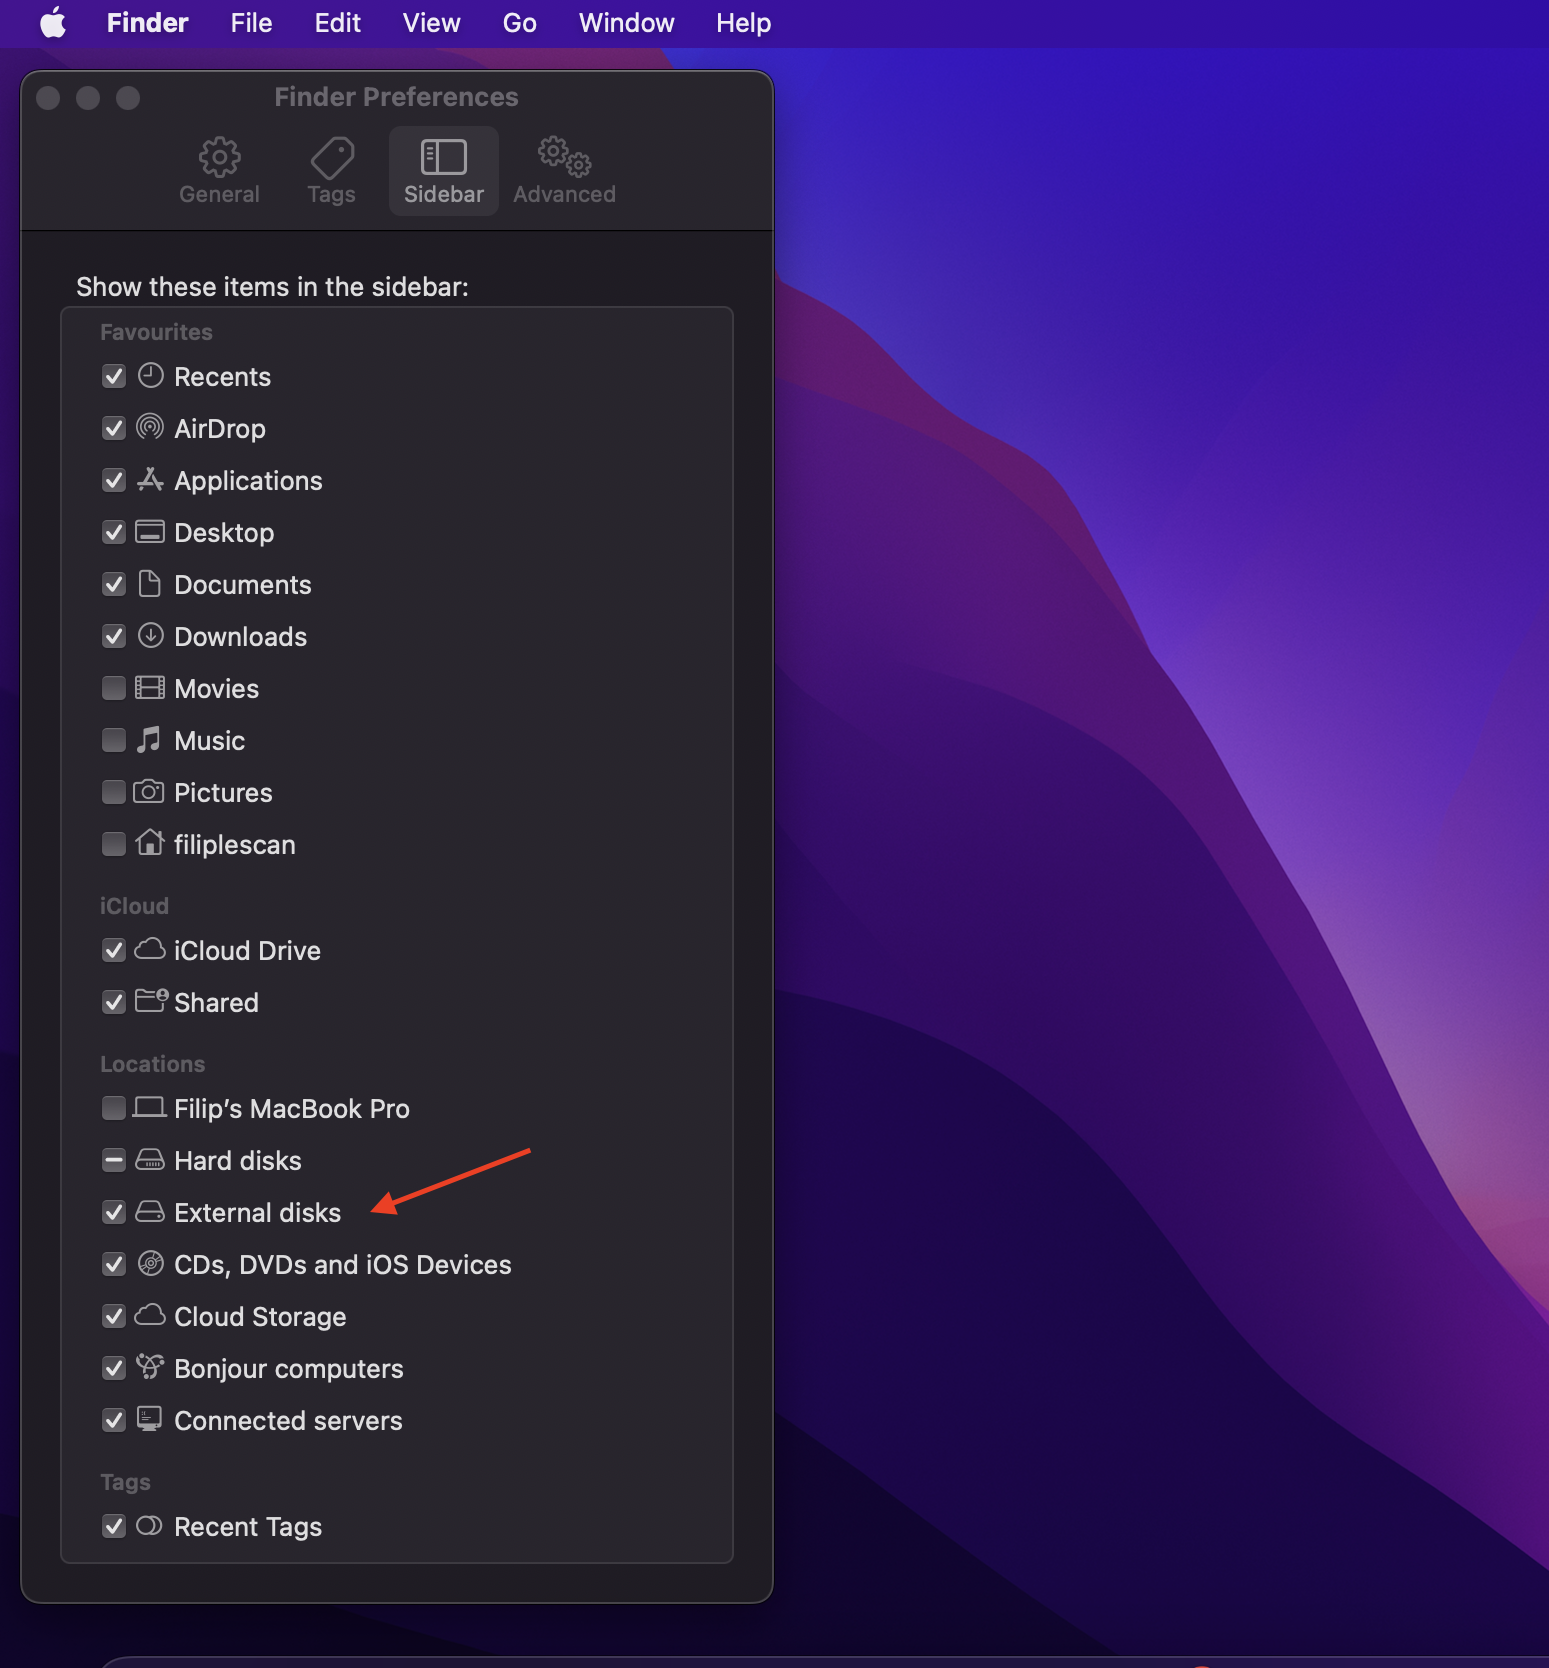This screenshot has height=1668, width=1549.
Task: Uncheck the Bonjour computers checkbox
Action: coord(114,1368)
